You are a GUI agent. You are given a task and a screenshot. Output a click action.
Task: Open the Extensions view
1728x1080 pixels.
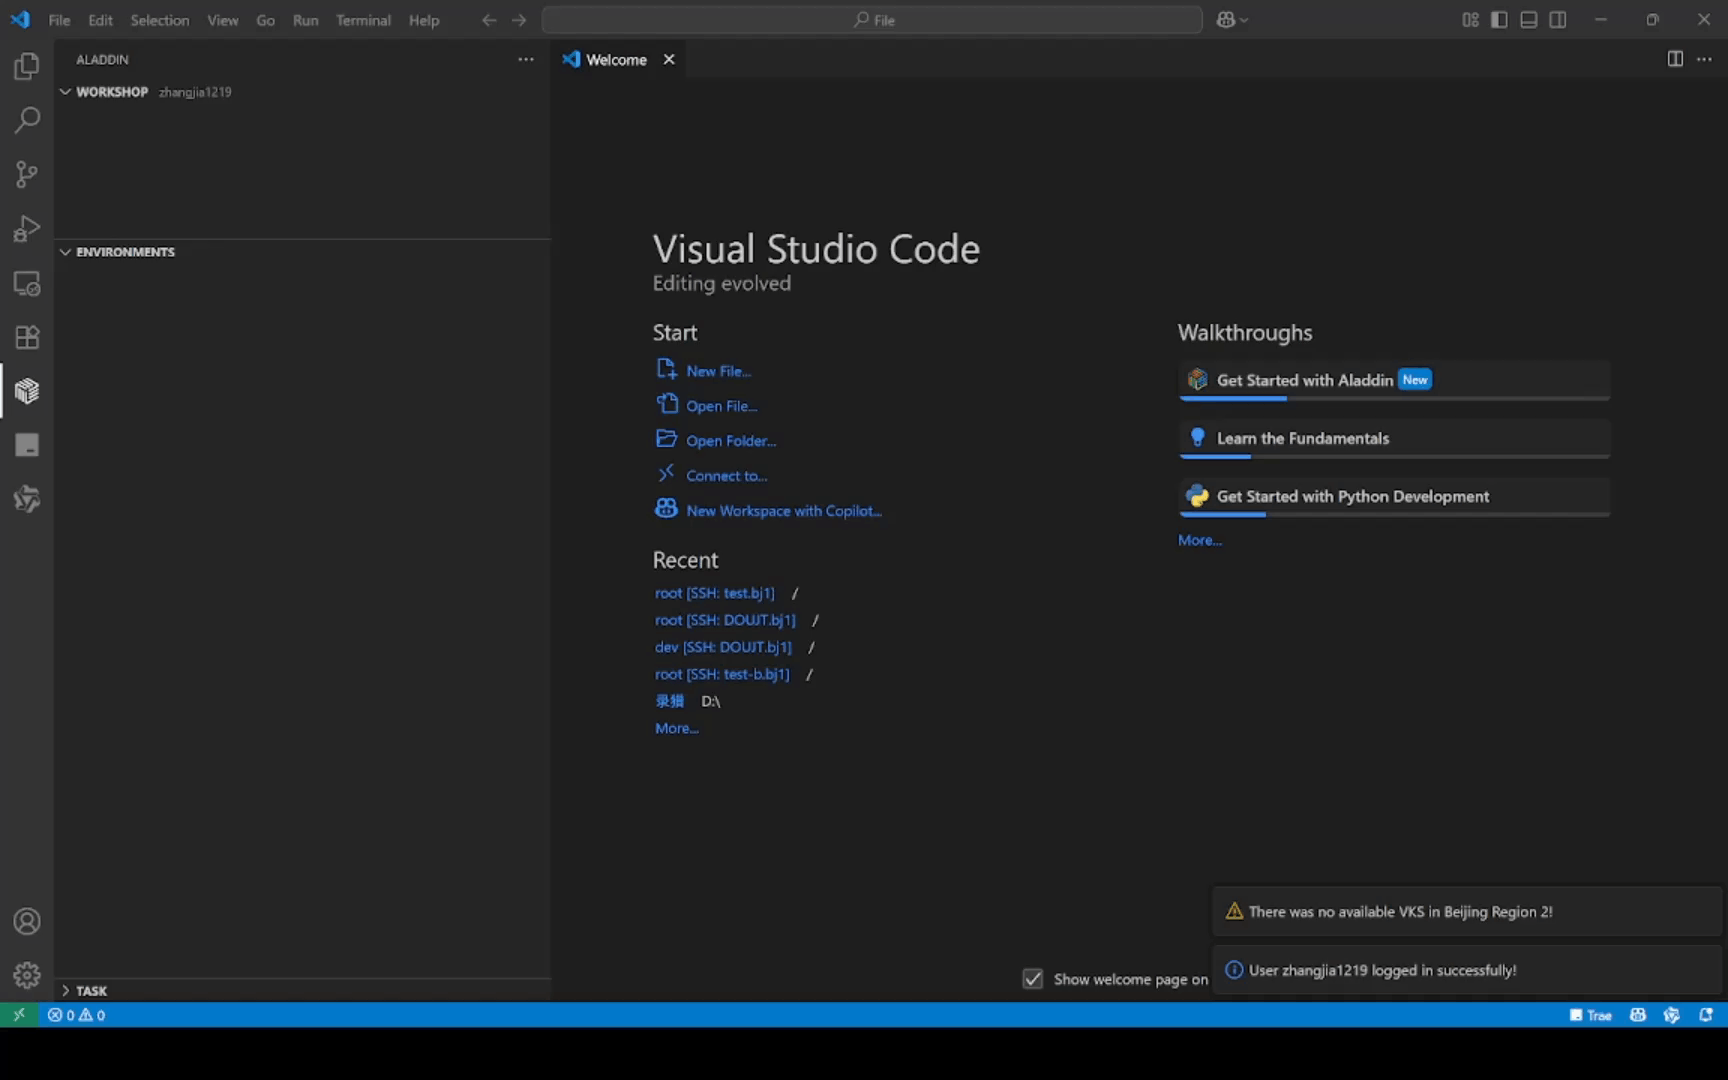27,337
